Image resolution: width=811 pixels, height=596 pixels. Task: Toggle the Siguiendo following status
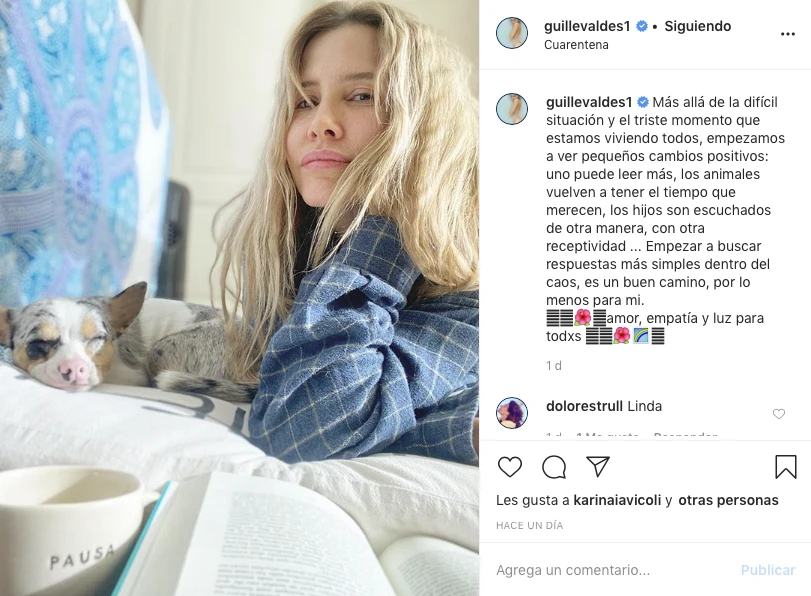coord(697,26)
